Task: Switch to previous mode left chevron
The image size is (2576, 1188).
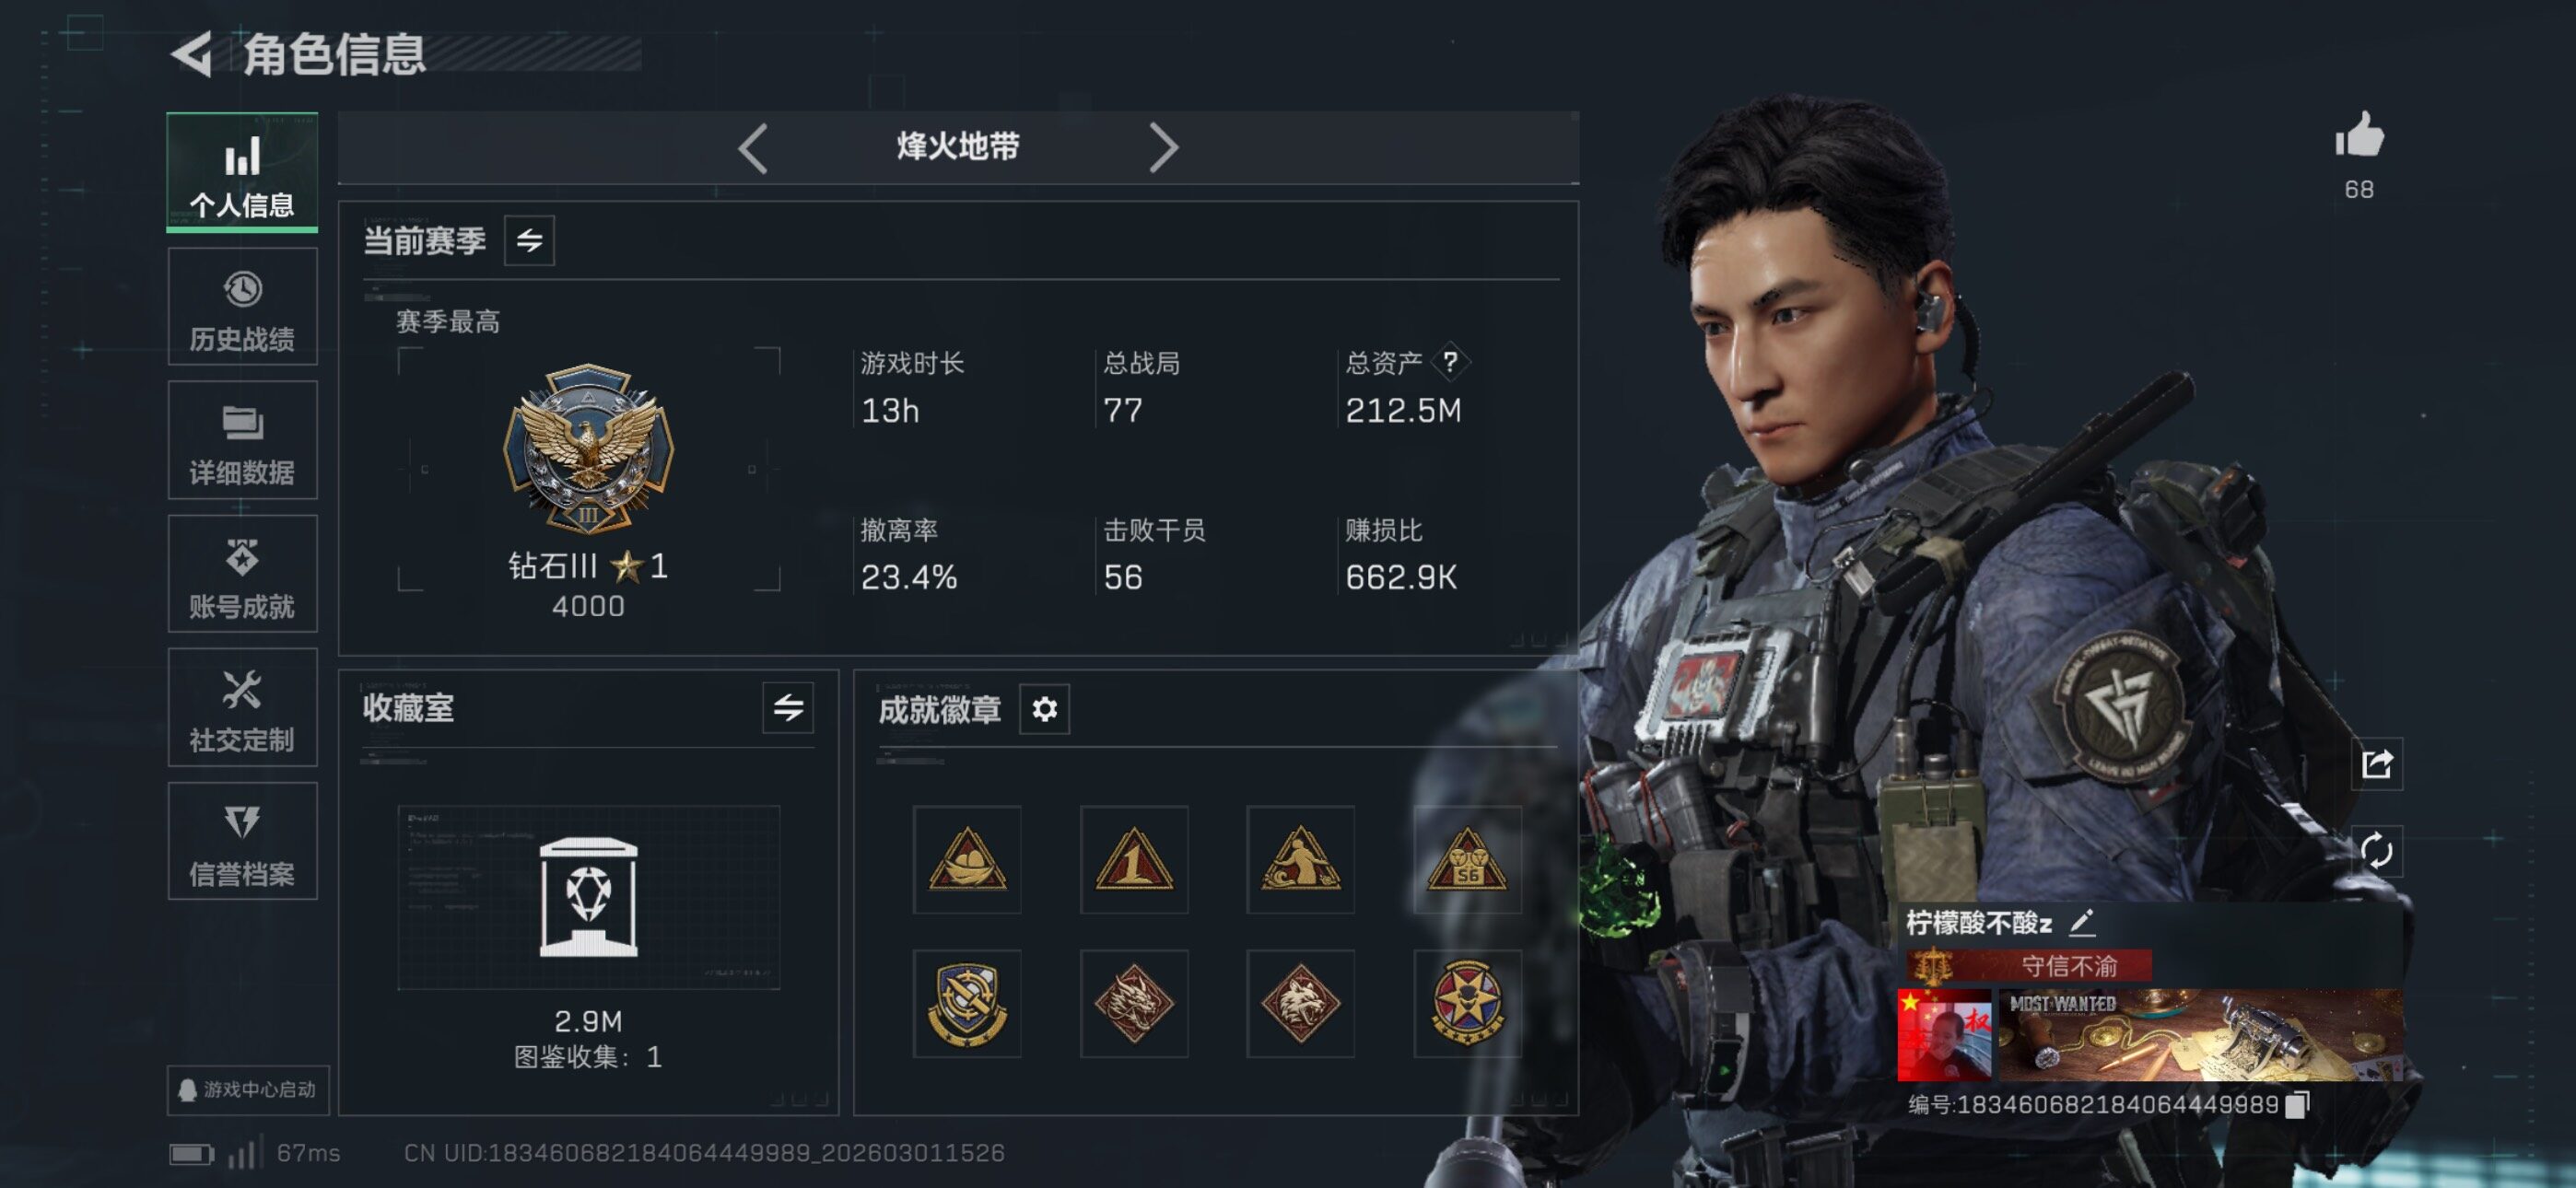Action: pos(753,148)
